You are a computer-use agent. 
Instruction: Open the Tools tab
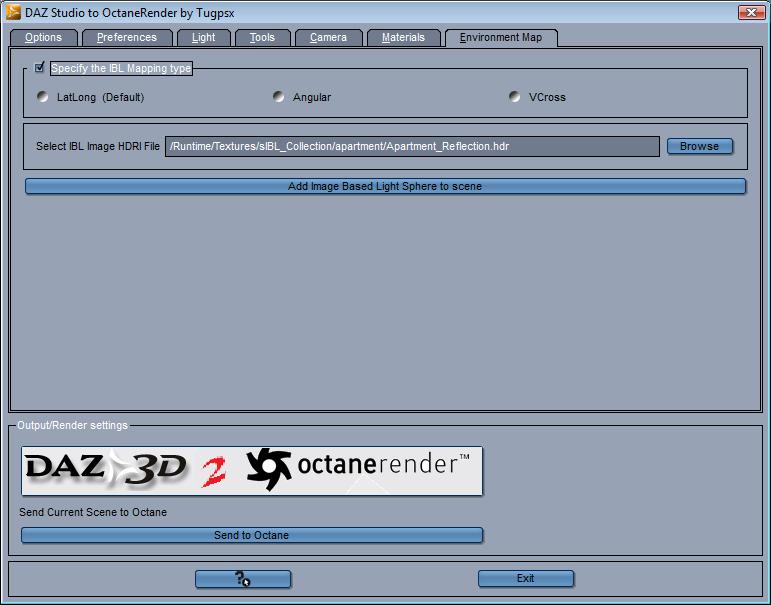(x=263, y=38)
